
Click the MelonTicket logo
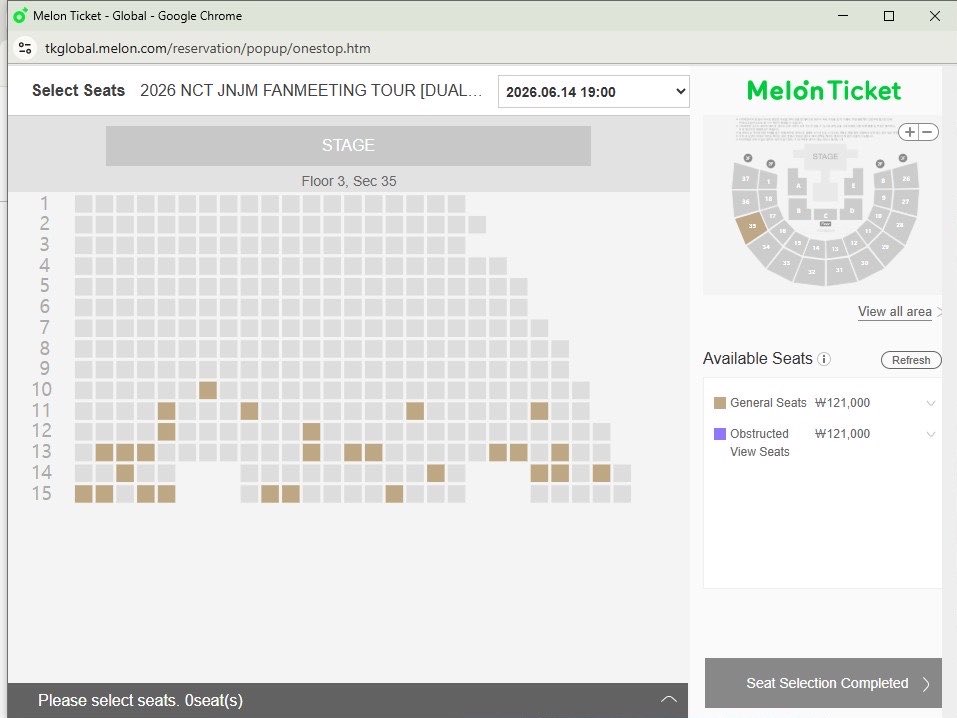tap(824, 91)
